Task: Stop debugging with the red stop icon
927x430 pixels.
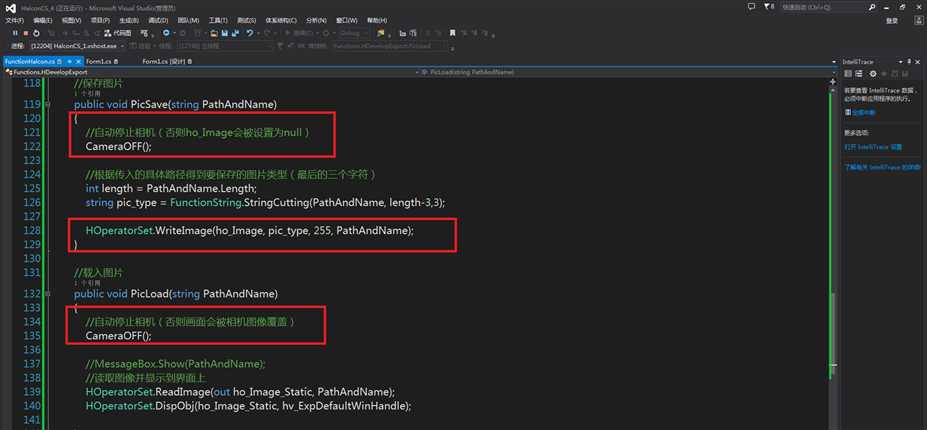Action: point(25,33)
